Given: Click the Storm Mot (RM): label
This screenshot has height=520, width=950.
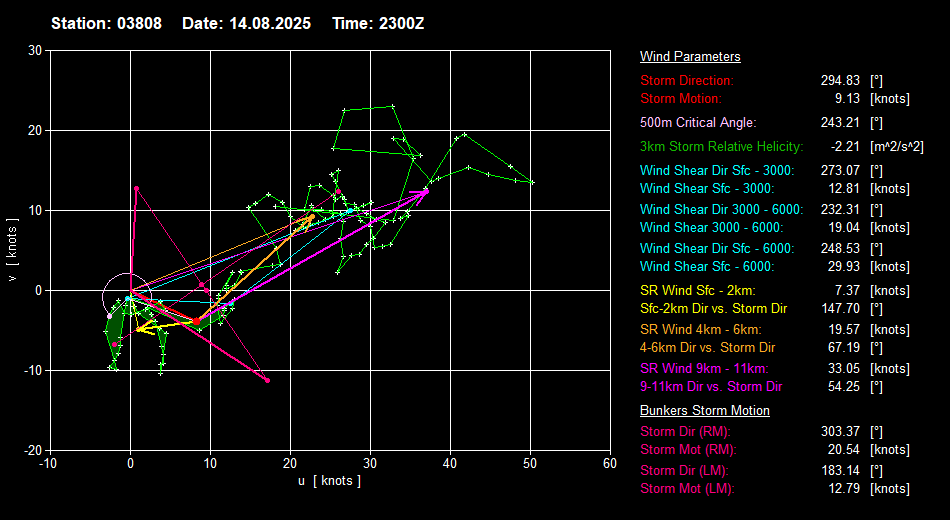Looking at the screenshot, I should (x=688, y=450).
